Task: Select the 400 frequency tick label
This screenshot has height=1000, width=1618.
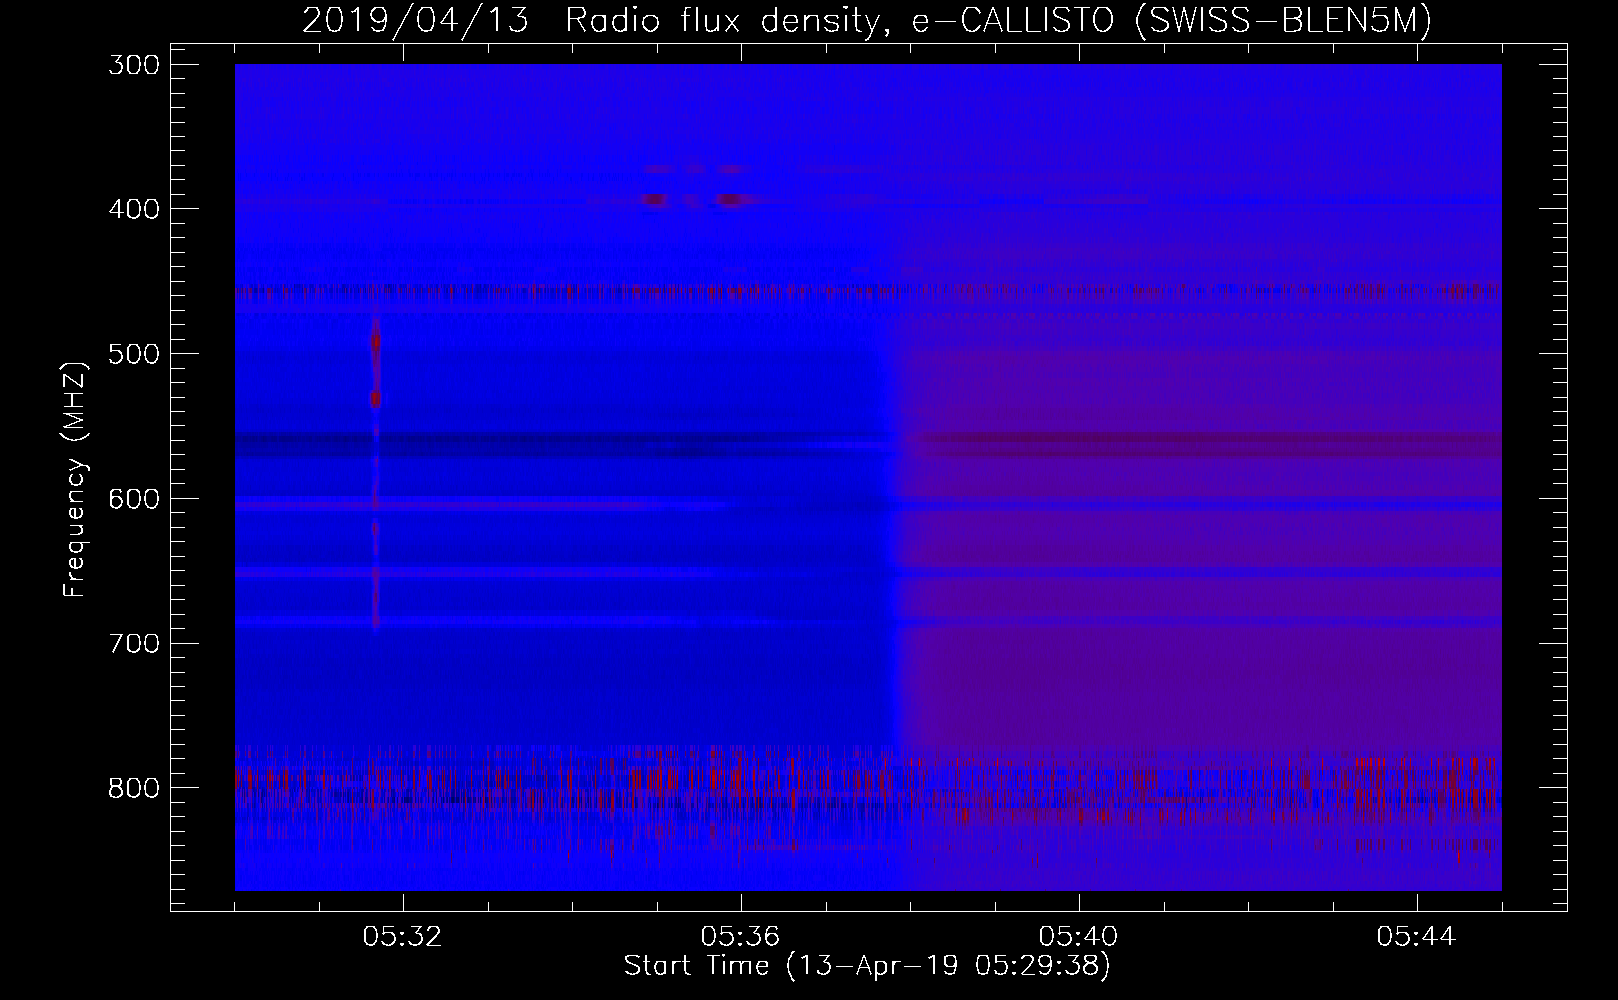Action: coord(133,209)
